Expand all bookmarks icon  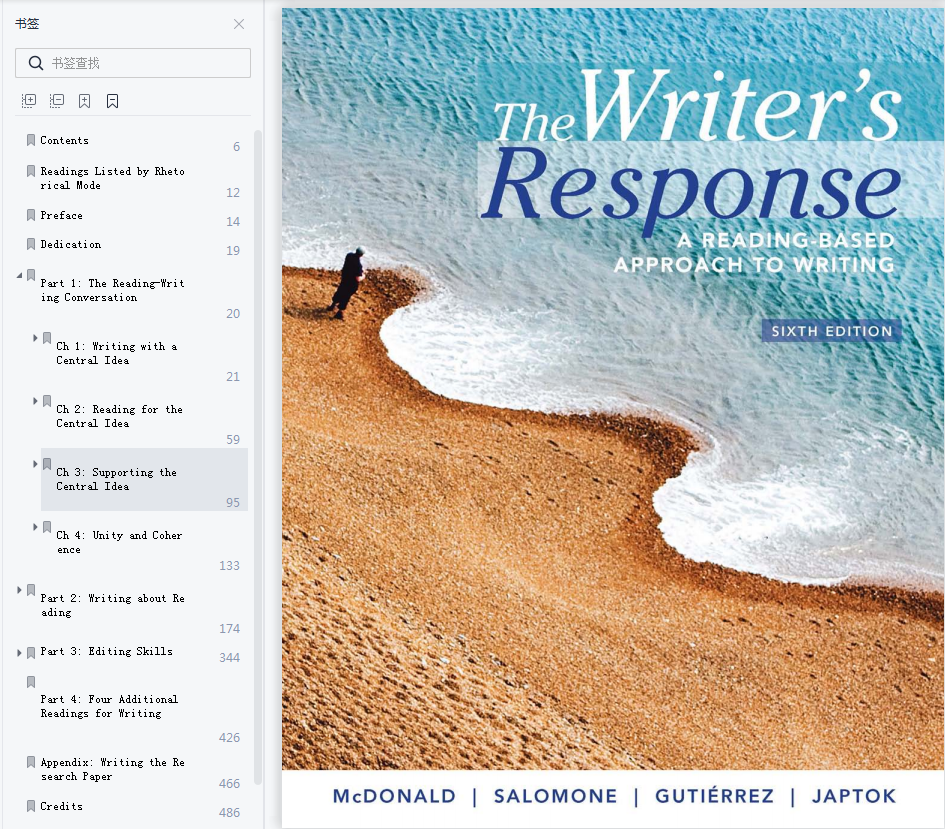pos(29,101)
